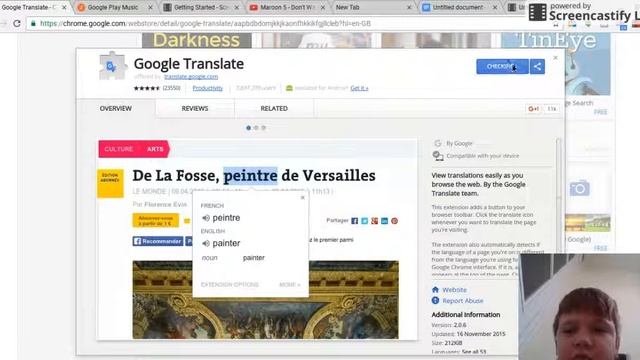640x360 pixels.
Task: Click the Facebook Recommander button
Action: [158, 241]
